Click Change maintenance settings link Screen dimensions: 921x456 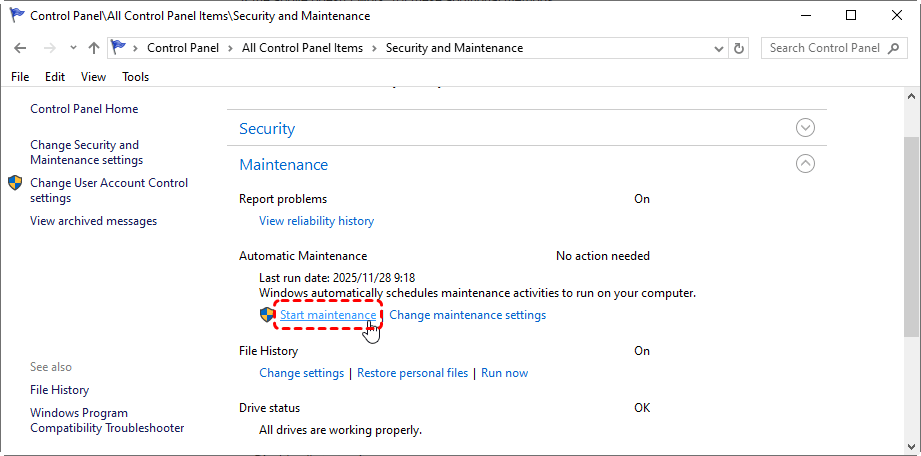click(x=467, y=315)
